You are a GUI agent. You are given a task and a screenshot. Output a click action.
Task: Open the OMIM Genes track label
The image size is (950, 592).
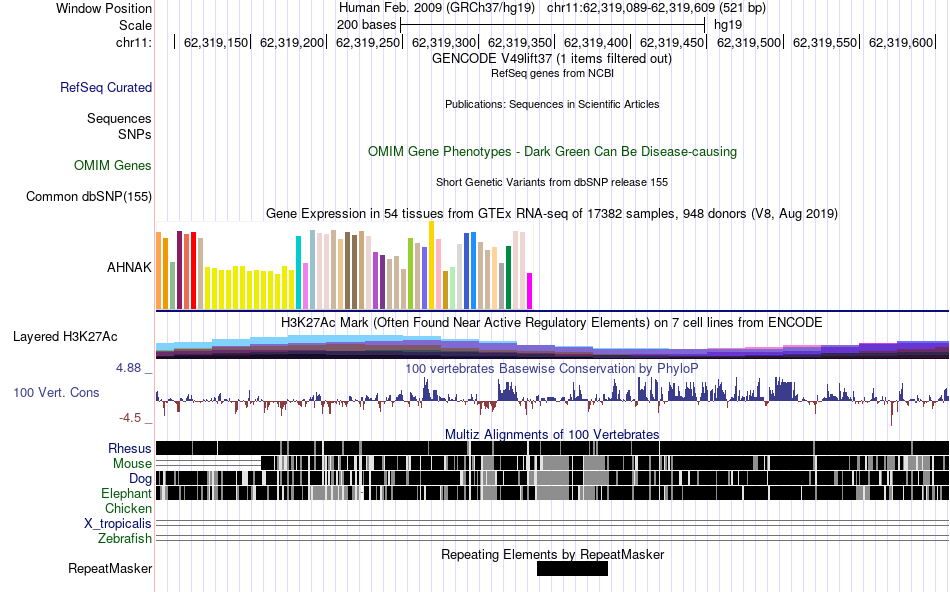(x=112, y=165)
